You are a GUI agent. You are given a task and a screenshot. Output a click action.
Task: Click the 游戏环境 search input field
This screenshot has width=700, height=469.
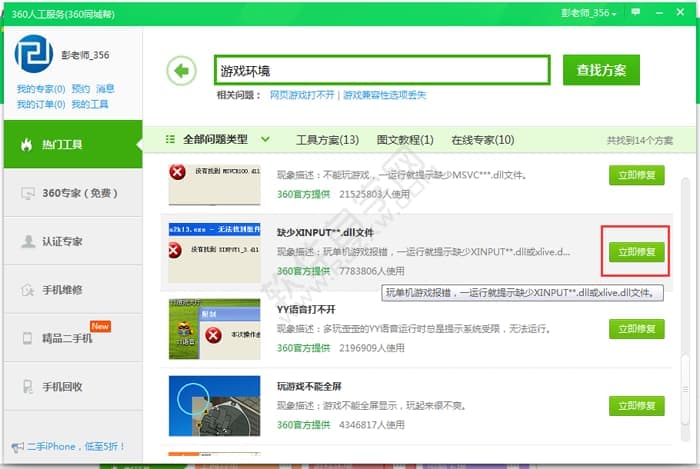pyautogui.click(x=380, y=71)
